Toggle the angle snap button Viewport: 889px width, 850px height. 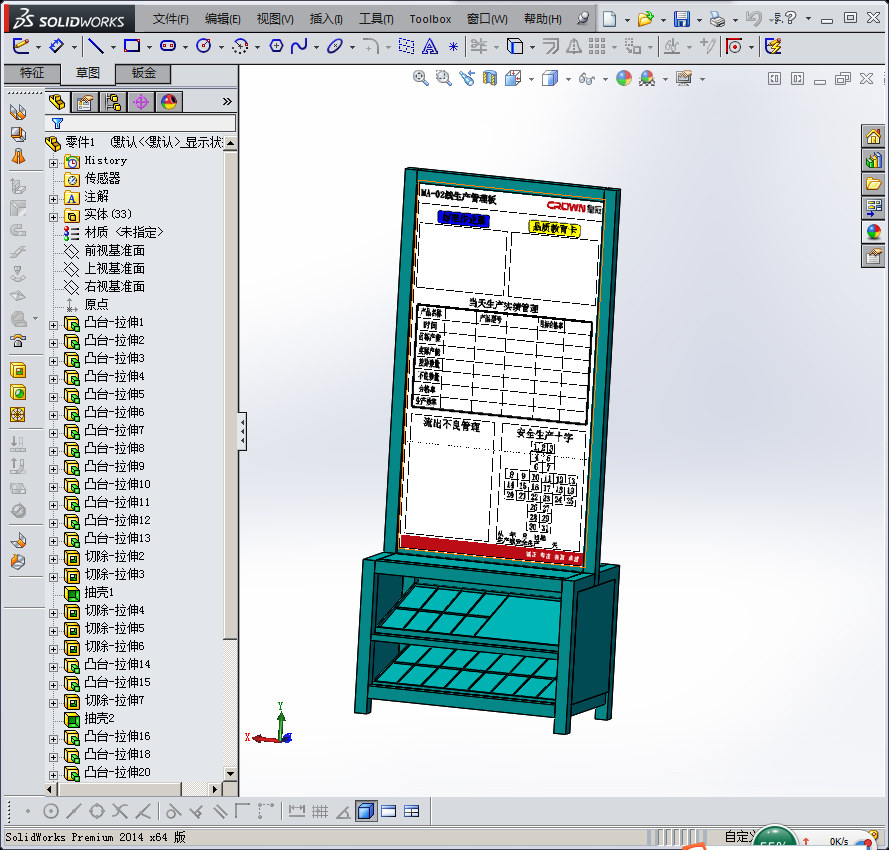pyautogui.click(x=343, y=812)
